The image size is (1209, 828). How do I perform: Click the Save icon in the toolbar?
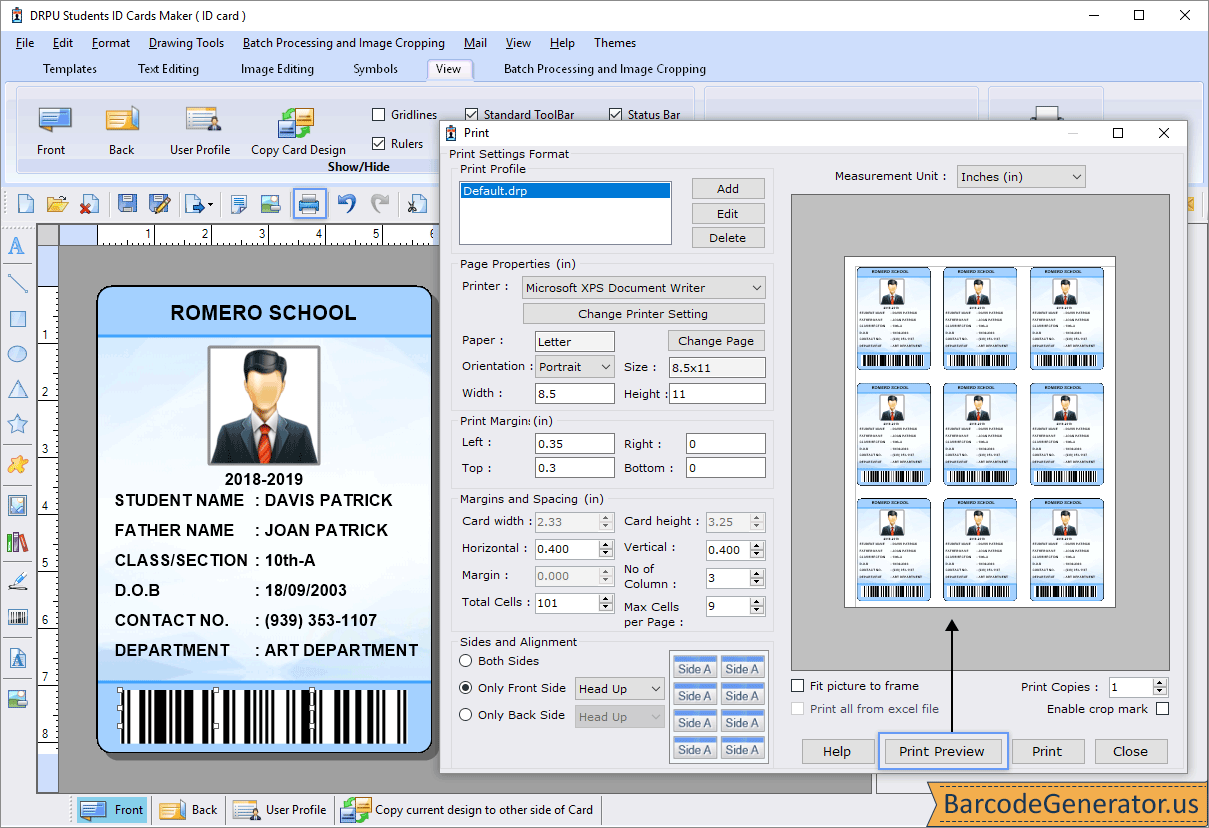click(x=127, y=203)
